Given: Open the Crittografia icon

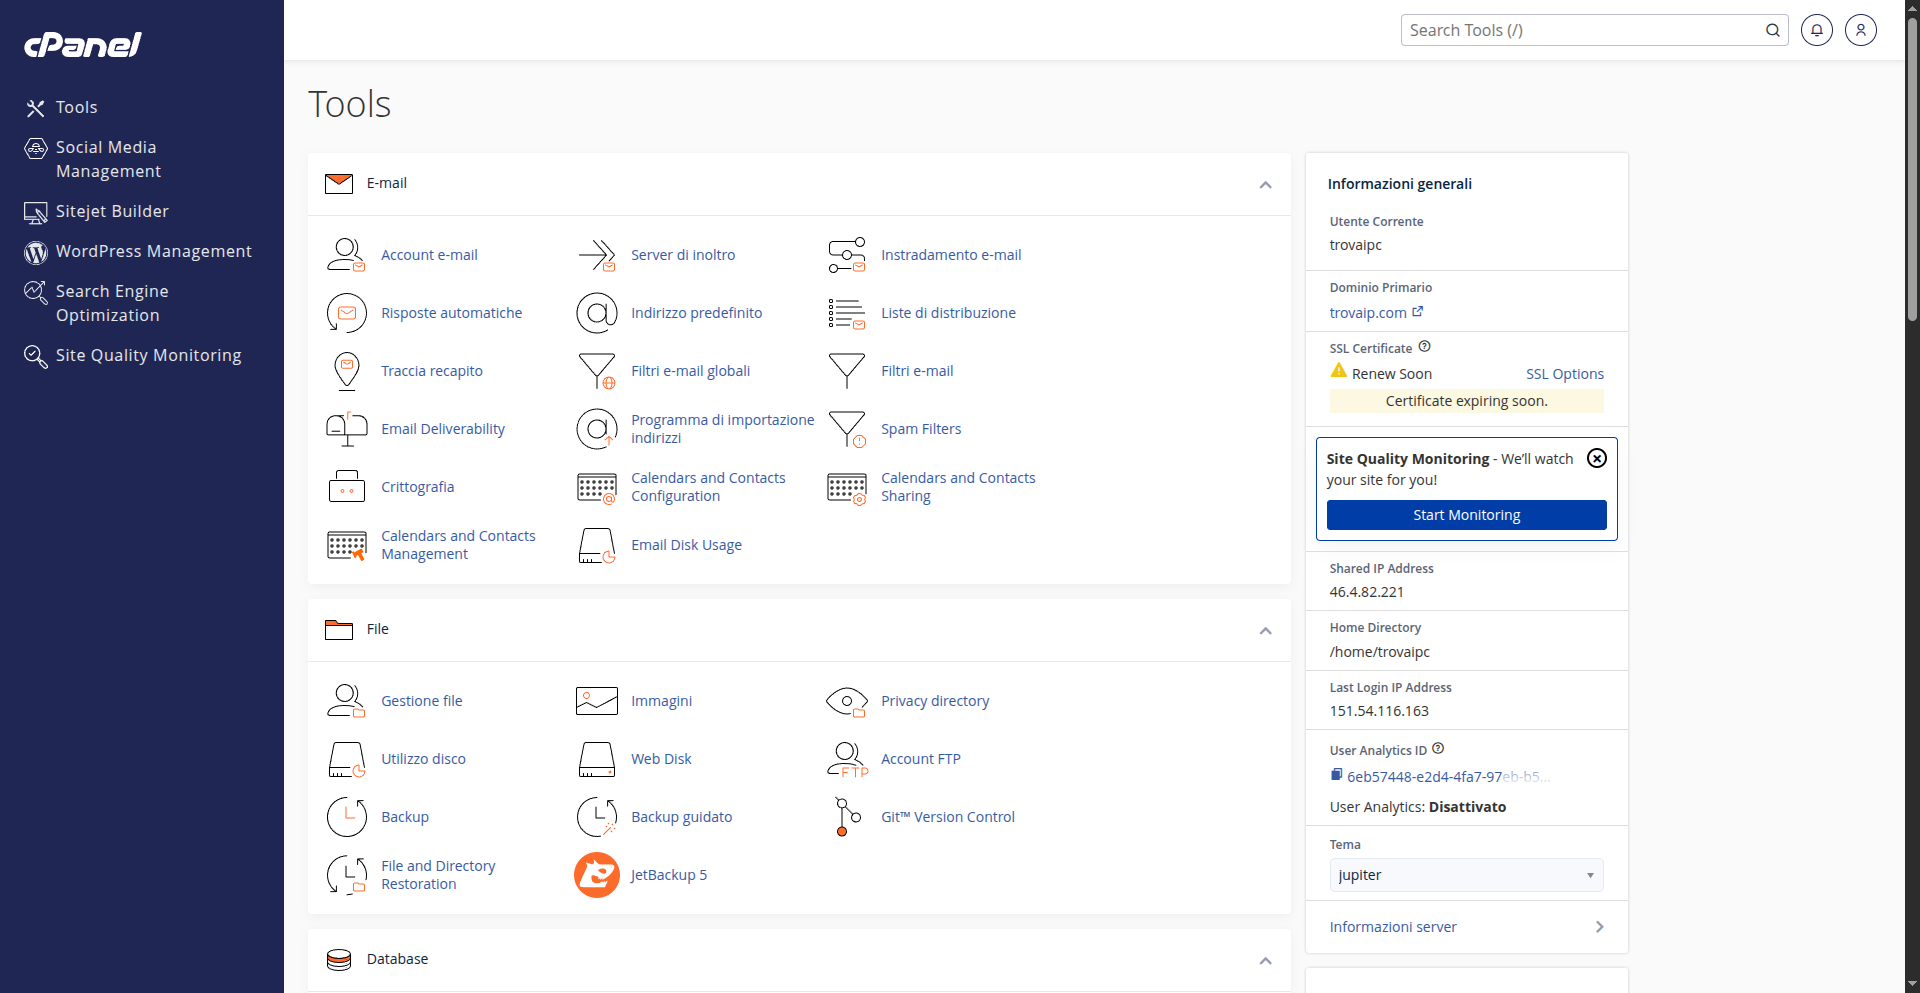Looking at the screenshot, I should 346,487.
